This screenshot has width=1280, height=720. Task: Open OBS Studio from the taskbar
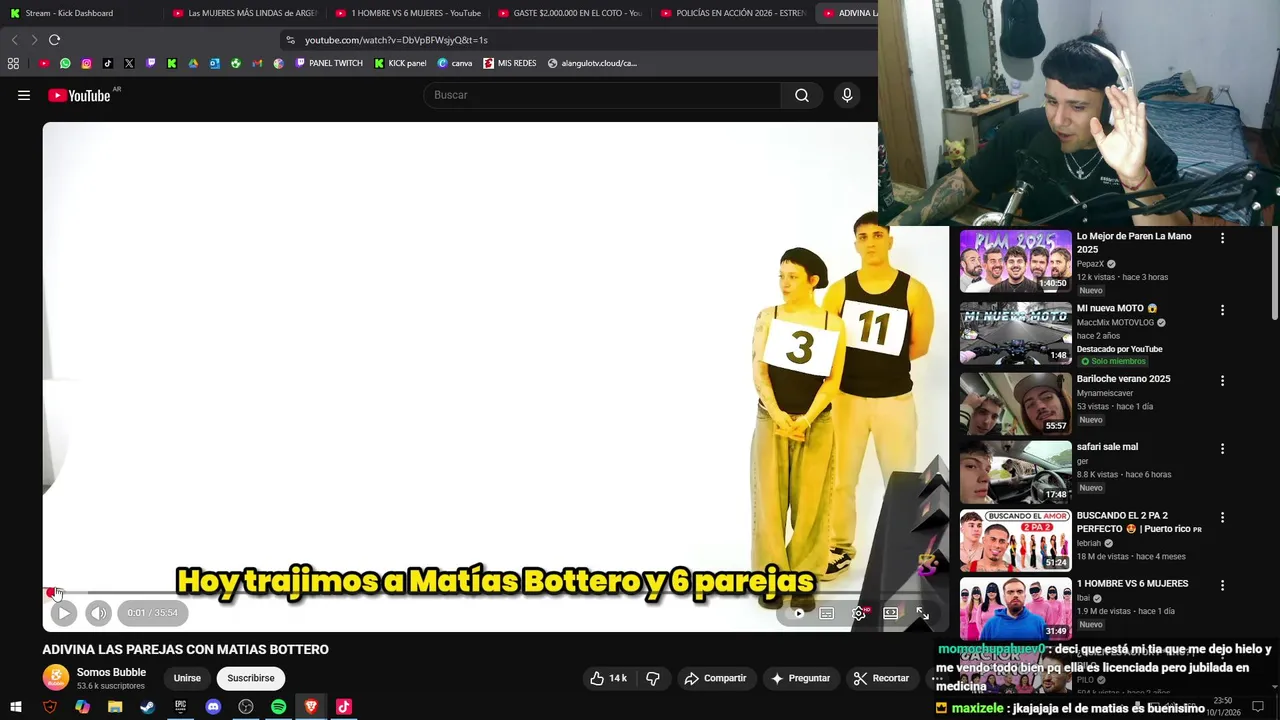point(246,707)
